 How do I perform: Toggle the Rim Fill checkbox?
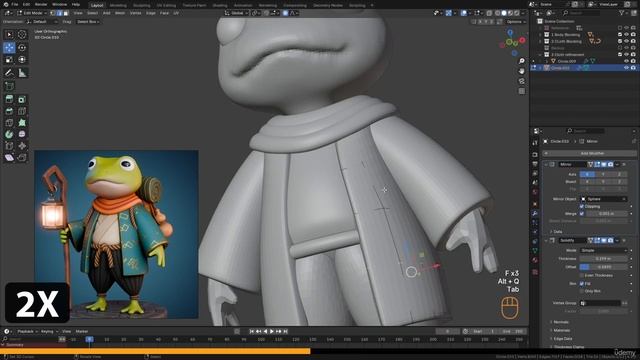click(x=582, y=283)
